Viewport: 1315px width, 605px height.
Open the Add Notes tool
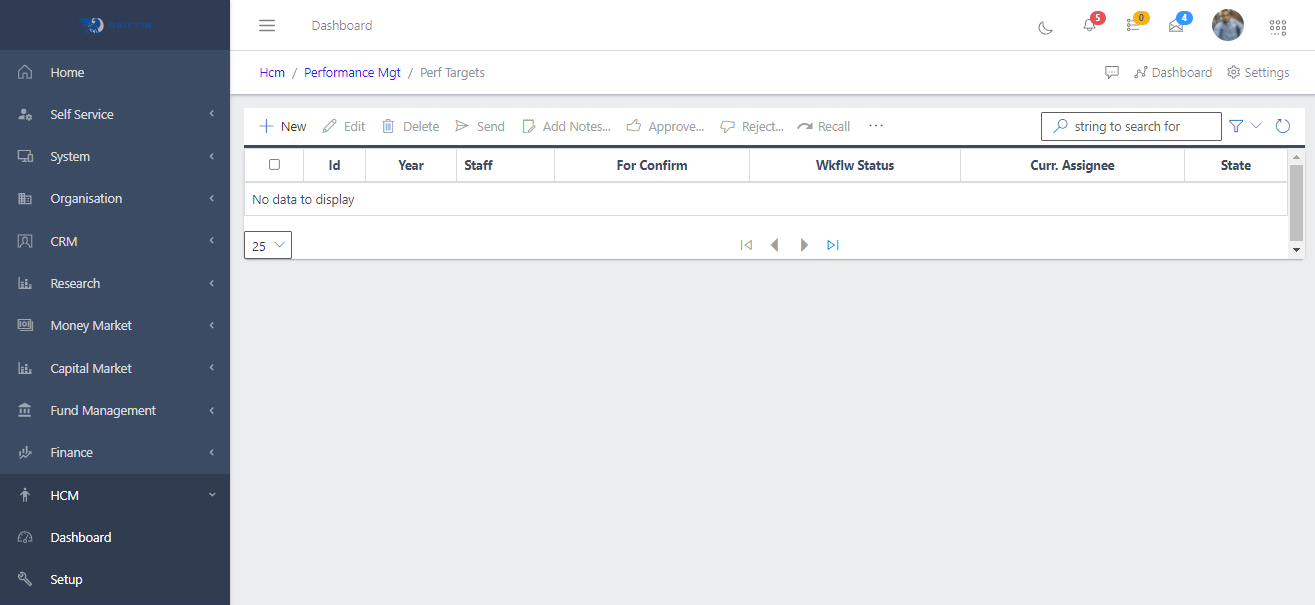click(x=566, y=125)
